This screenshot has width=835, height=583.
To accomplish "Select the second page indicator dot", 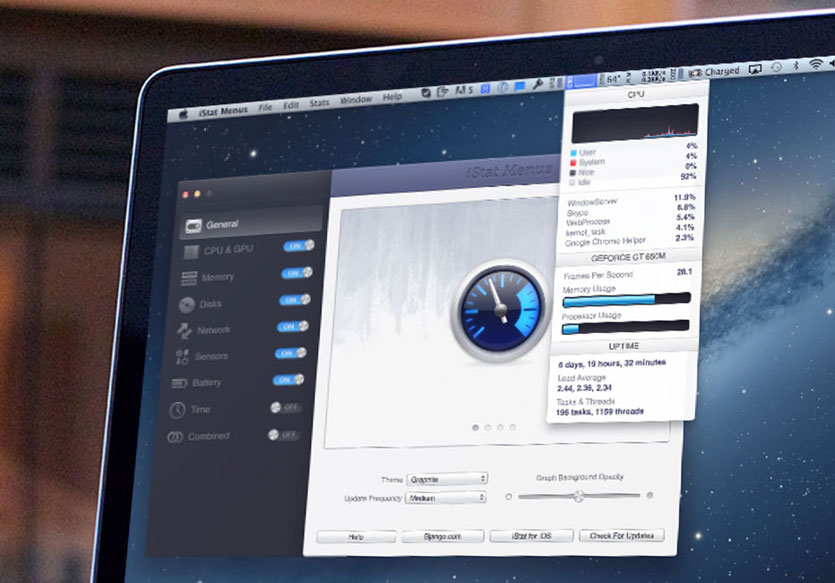I will point(487,428).
